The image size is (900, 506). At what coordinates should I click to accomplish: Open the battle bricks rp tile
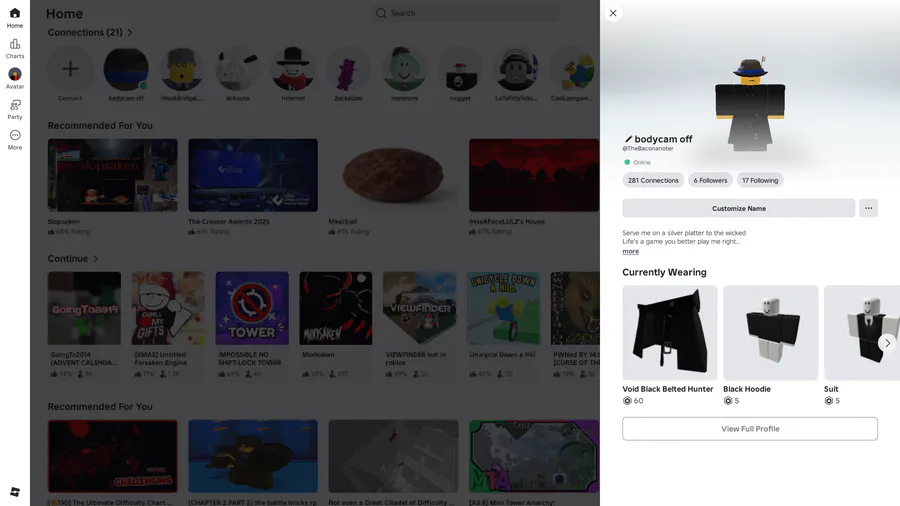pos(253,456)
